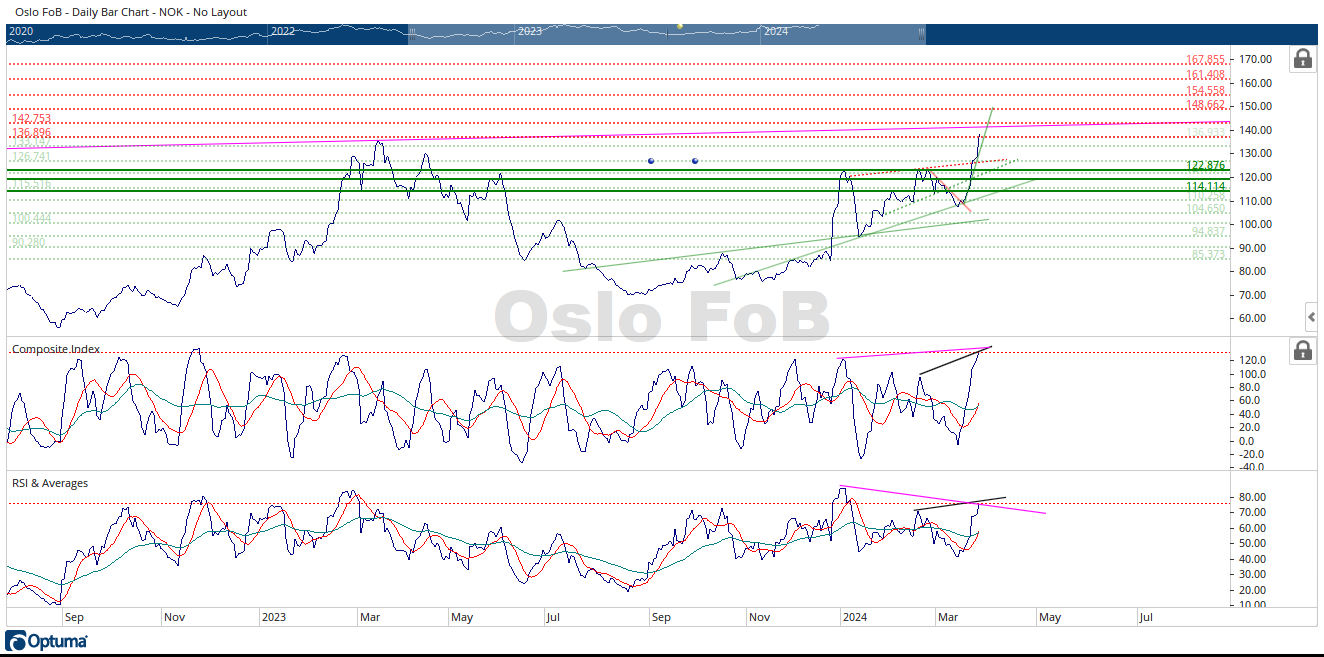This screenshot has height=657, width=1324.
Task: Select the 114.114 green level label
Action: (x=1205, y=187)
